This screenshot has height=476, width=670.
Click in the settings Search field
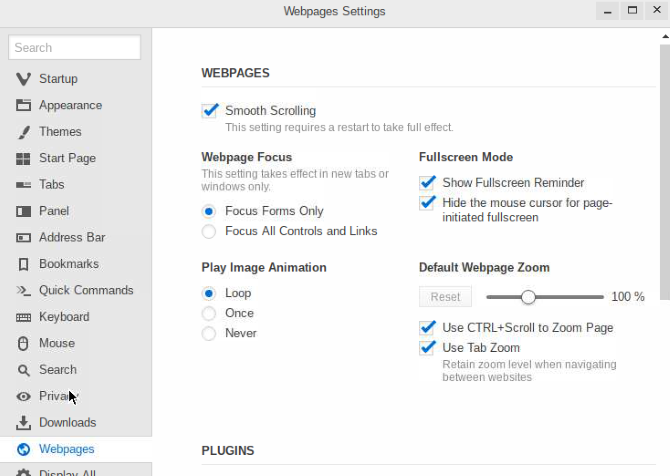click(x=74, y=47)
